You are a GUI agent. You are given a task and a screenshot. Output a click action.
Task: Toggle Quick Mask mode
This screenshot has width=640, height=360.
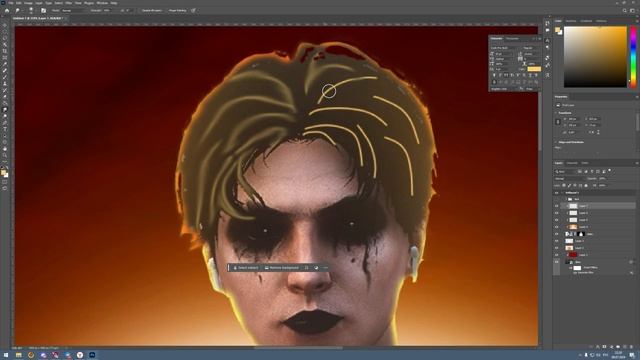(5, 182)
